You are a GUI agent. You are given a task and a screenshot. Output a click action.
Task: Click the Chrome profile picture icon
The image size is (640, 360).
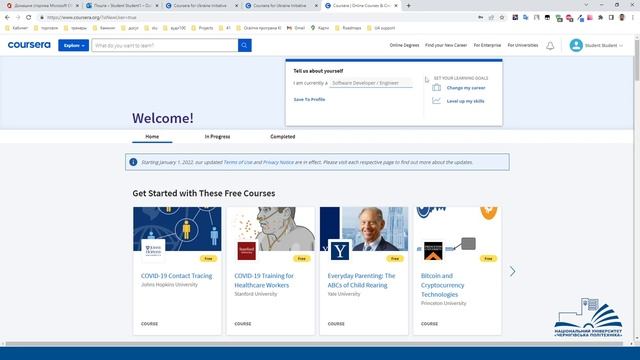coord(622,18)
